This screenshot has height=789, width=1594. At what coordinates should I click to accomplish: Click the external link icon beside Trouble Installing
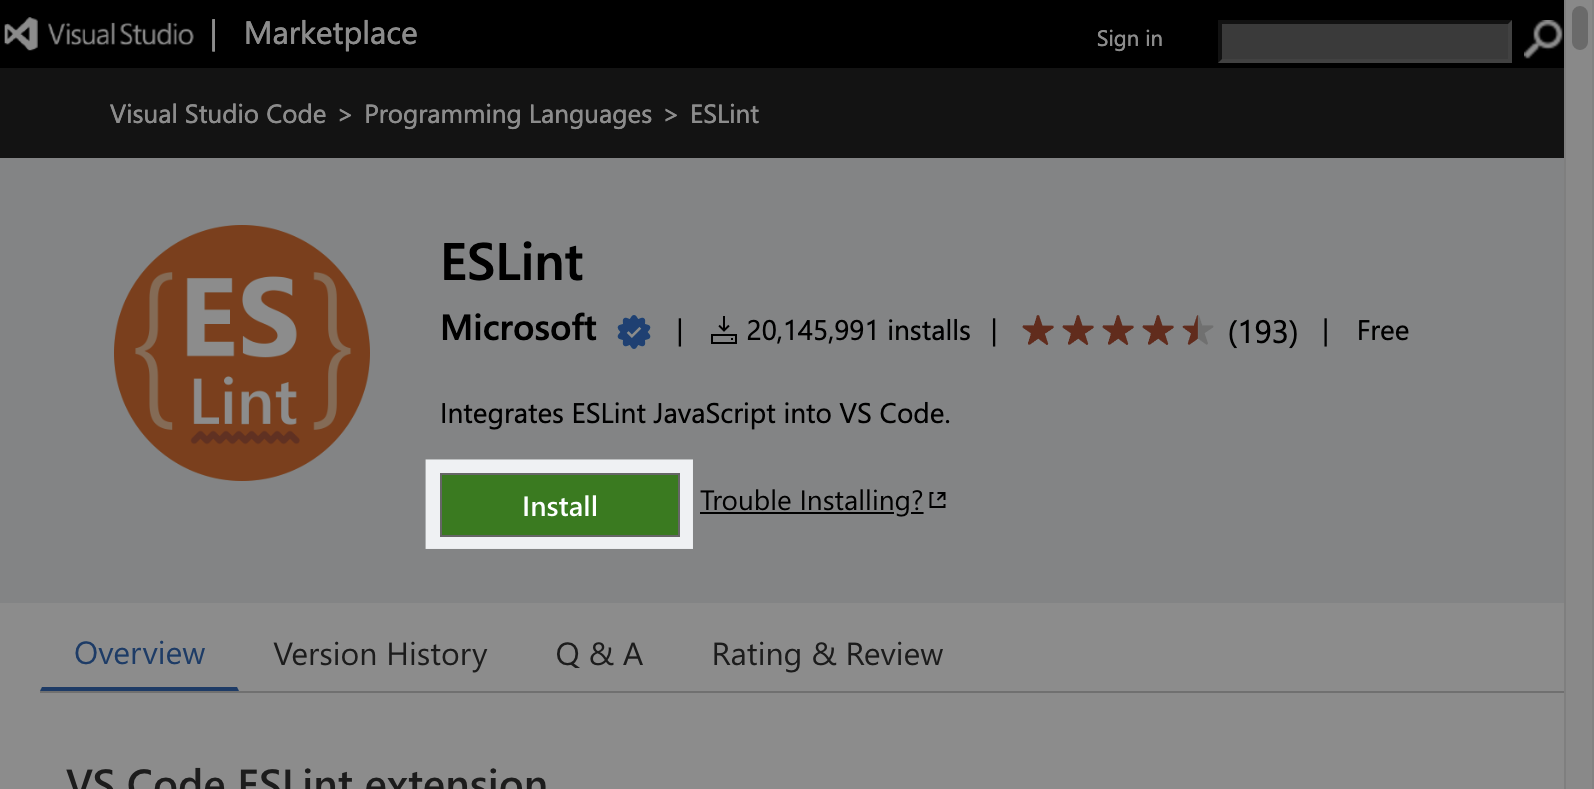(x=938, y=500)
